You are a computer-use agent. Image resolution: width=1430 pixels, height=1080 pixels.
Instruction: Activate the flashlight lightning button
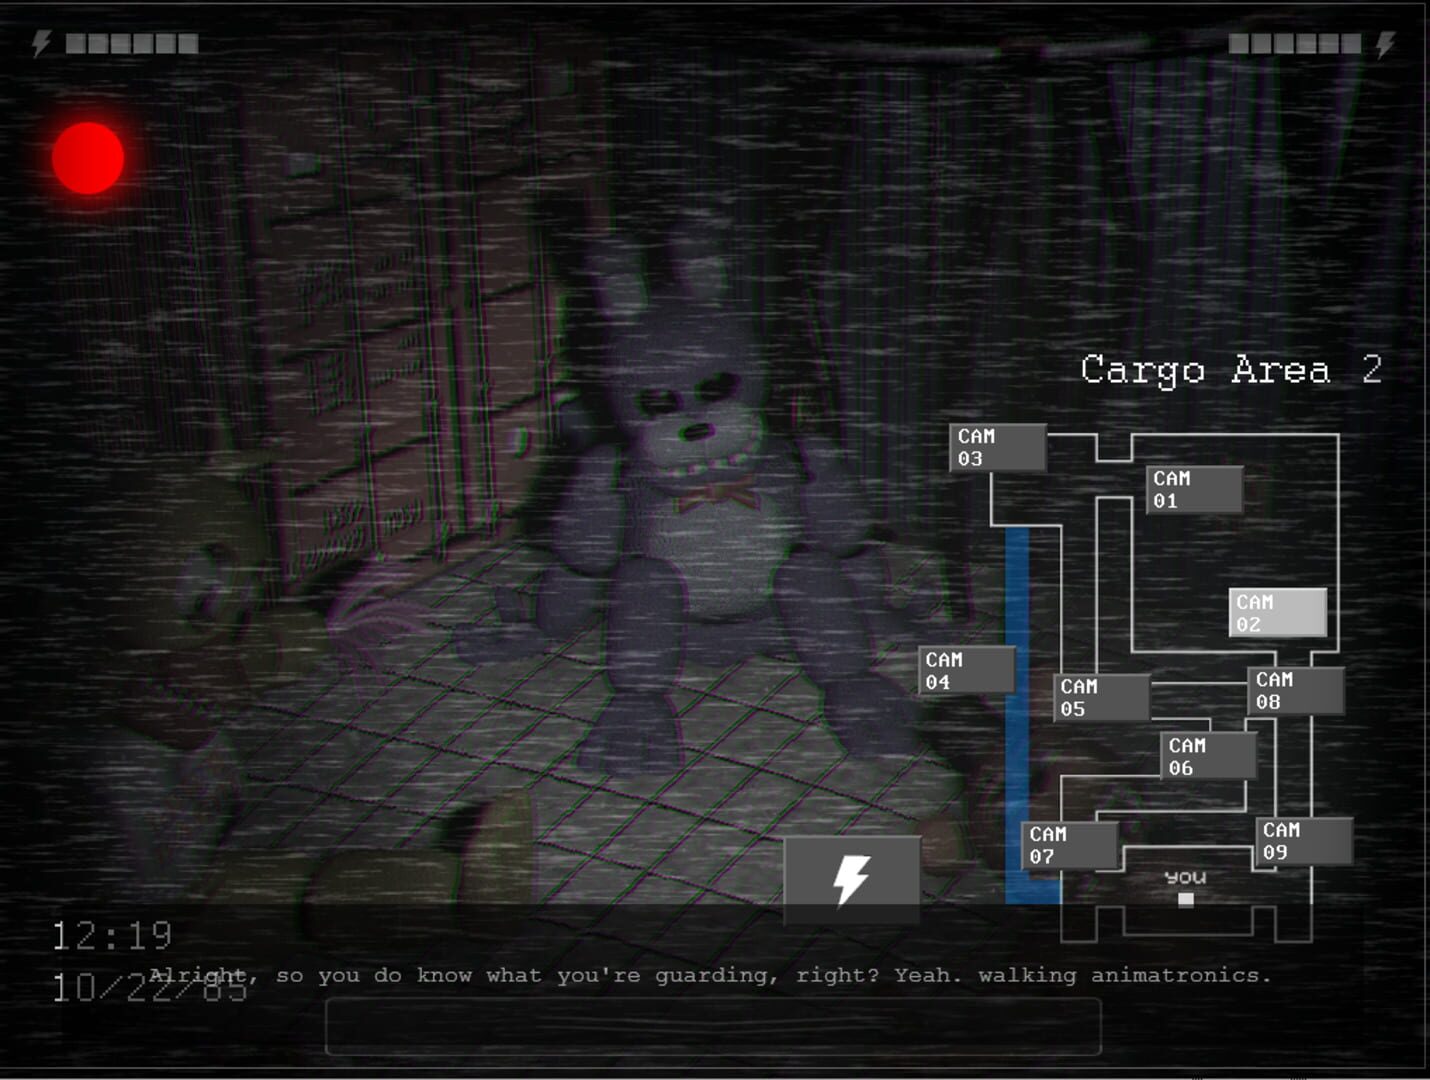(852, 878)
